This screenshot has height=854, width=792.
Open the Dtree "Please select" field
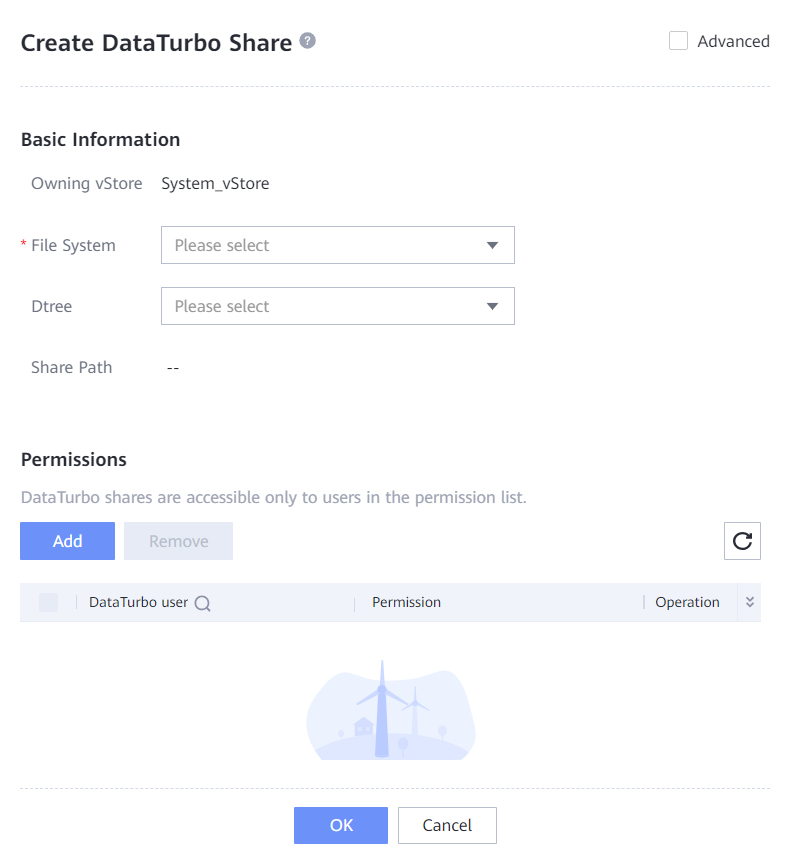[x=320, y=306]
